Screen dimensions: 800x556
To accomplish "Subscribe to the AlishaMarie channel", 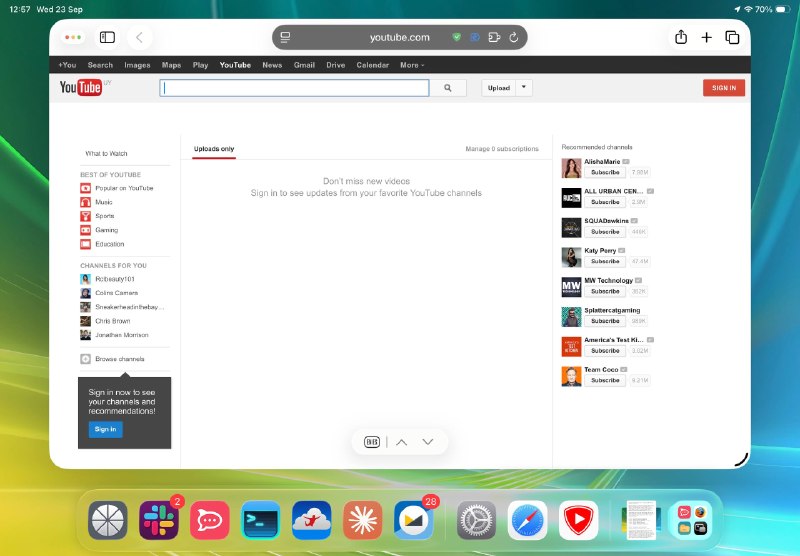I will (x=605, y=172).
